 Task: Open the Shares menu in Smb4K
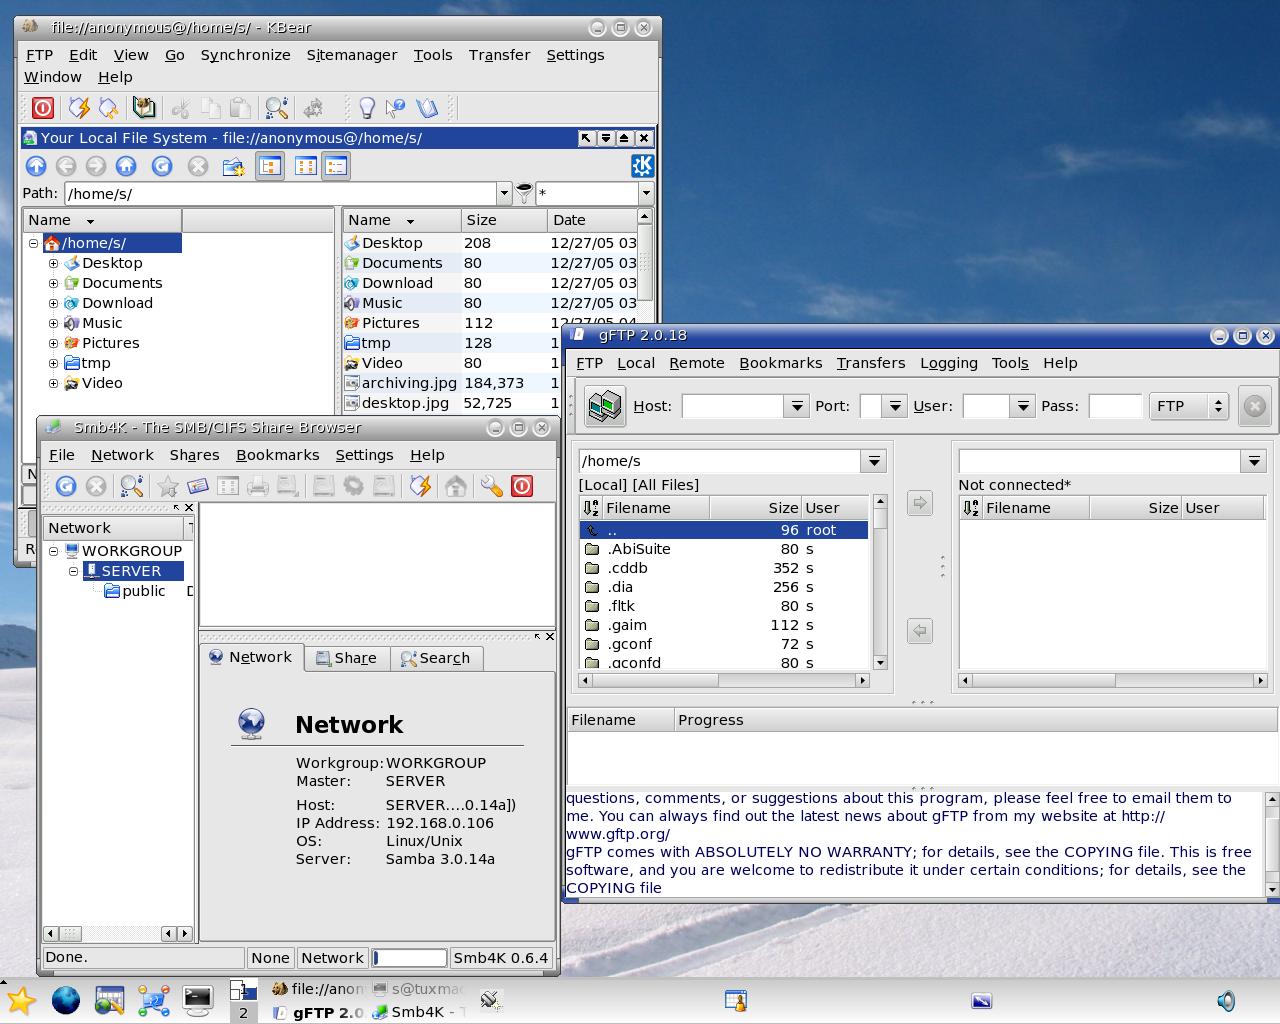click(194, 455)
